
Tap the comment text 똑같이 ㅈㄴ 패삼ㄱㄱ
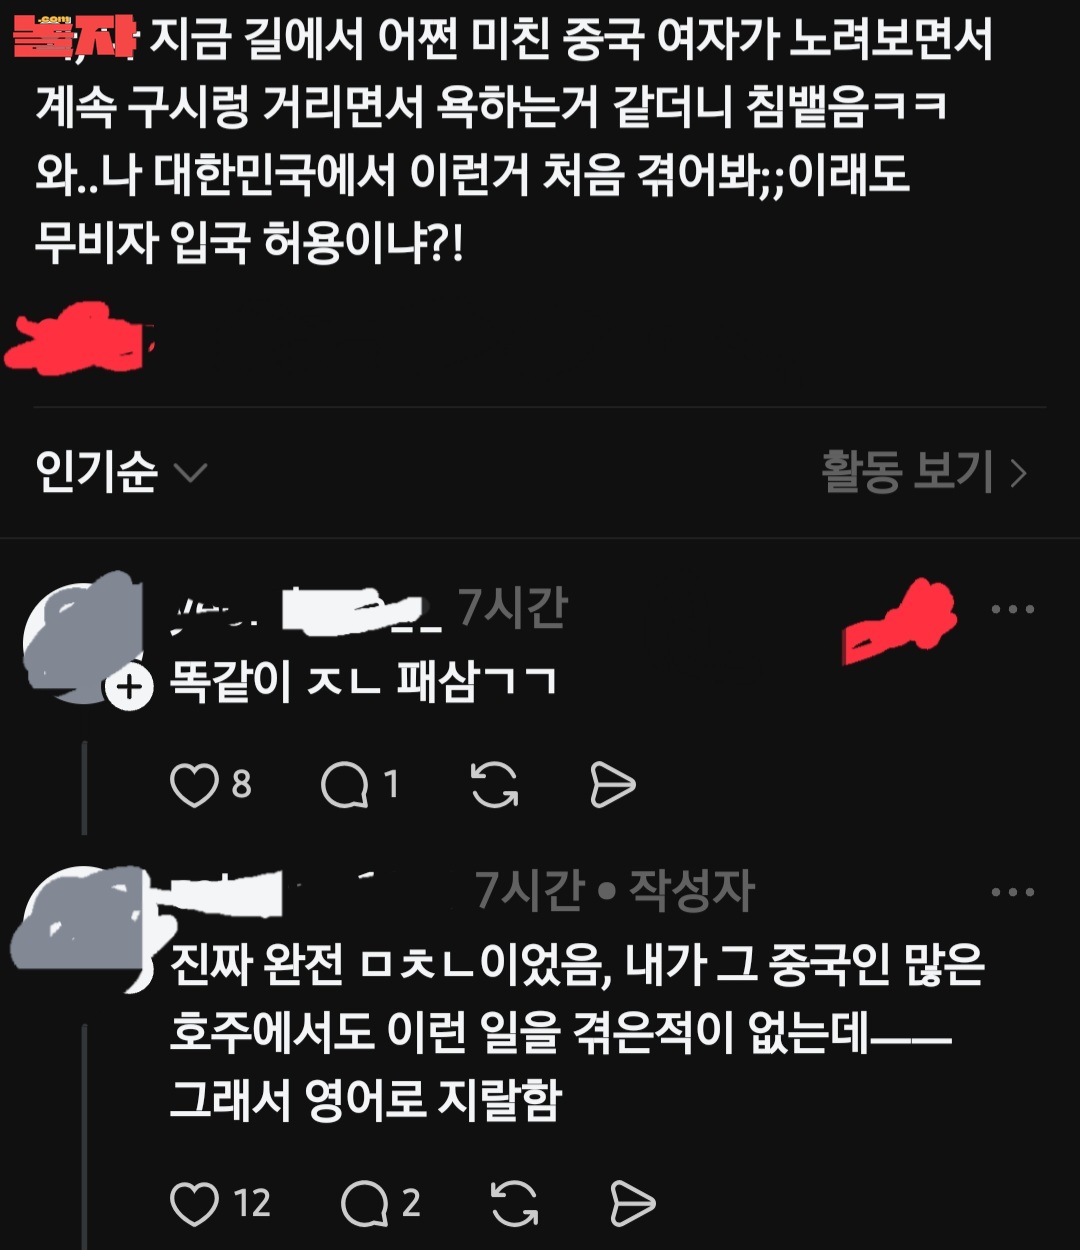[363, 684]
